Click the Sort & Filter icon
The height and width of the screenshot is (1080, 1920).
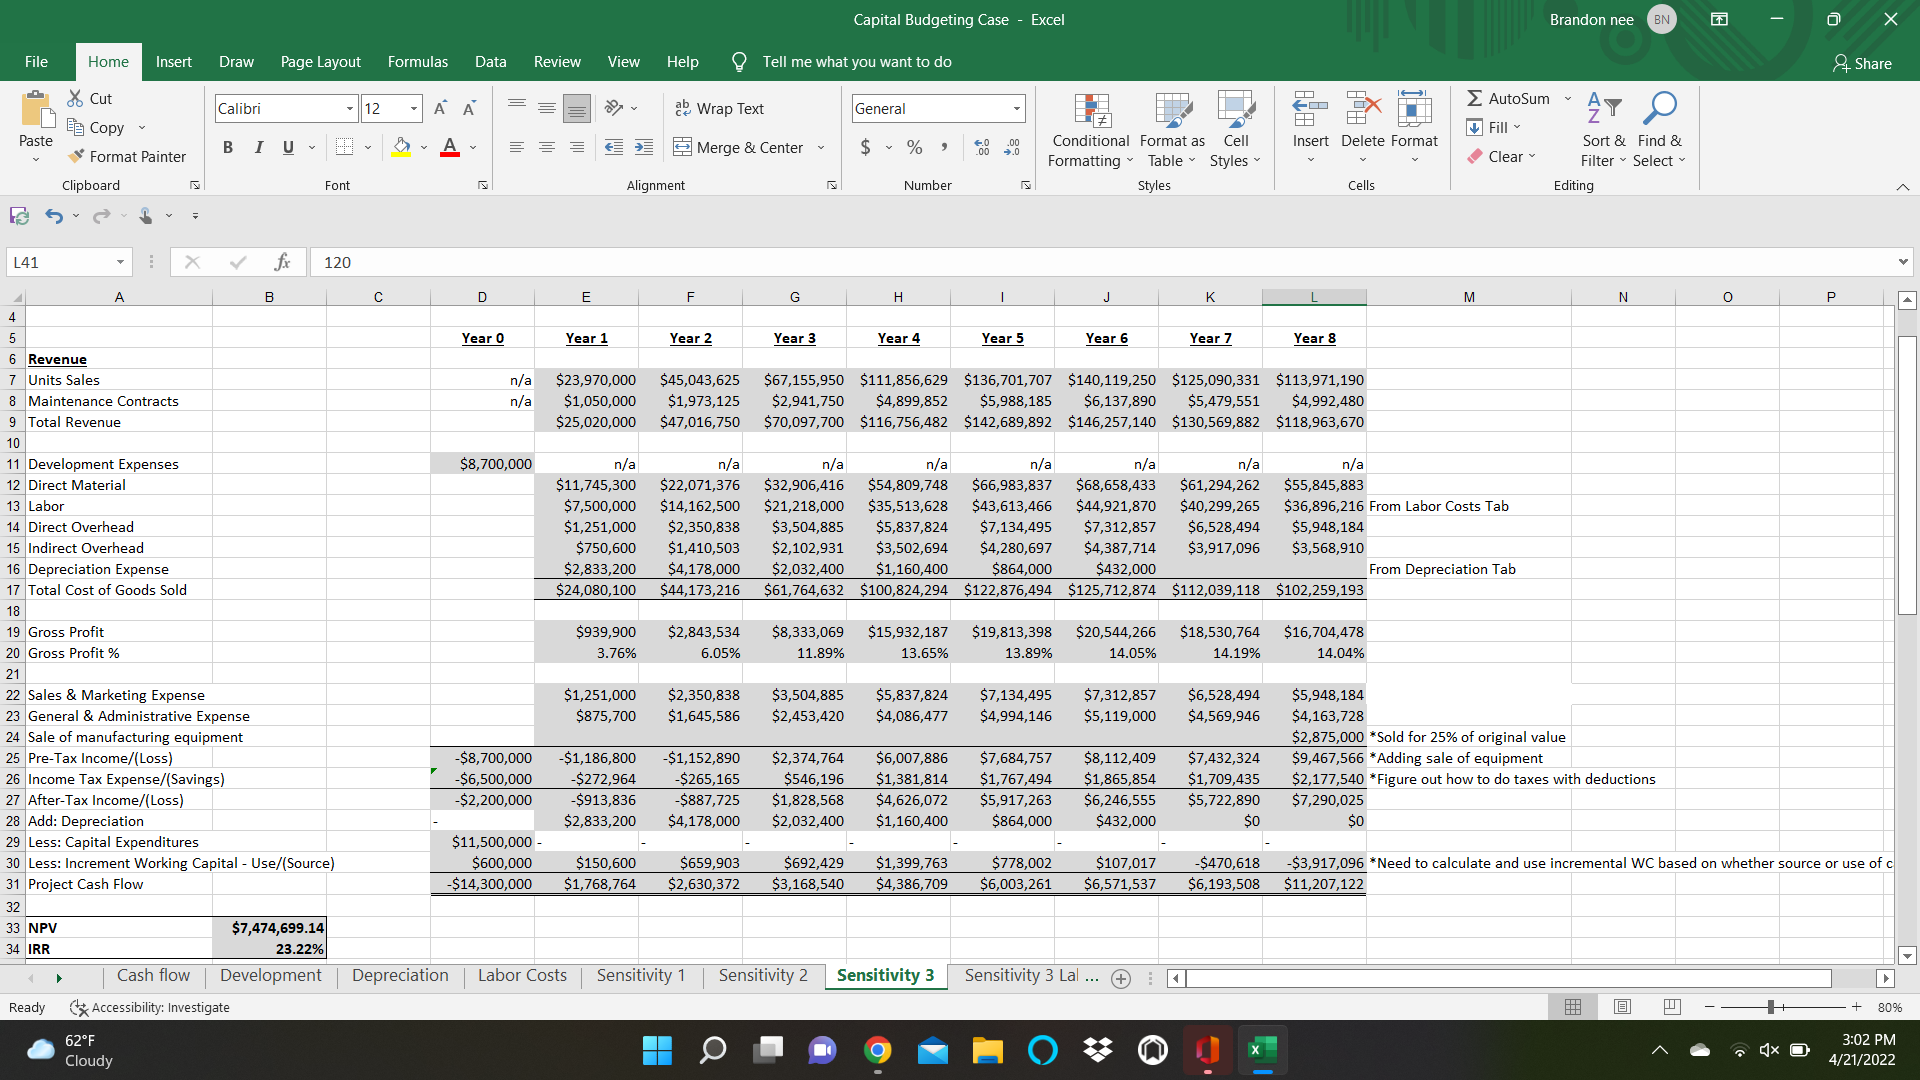pyautogui.click(x=1602, y=130)
